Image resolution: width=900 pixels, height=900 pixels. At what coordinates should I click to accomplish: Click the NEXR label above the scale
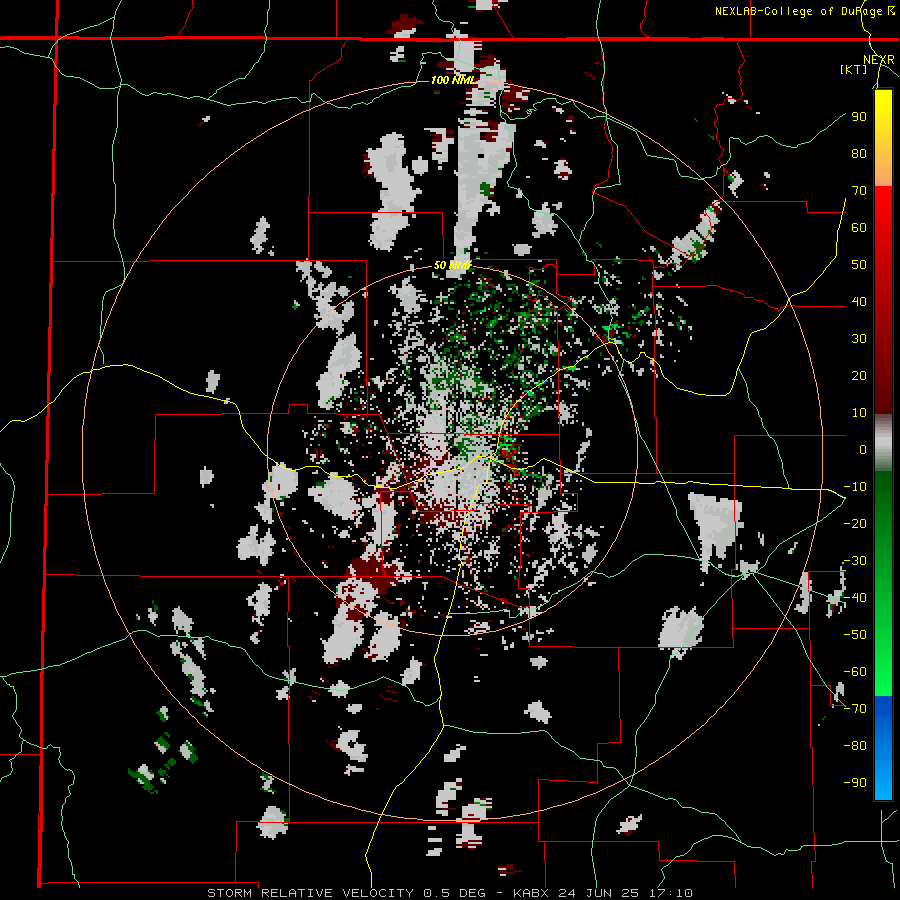click(879, 60)
